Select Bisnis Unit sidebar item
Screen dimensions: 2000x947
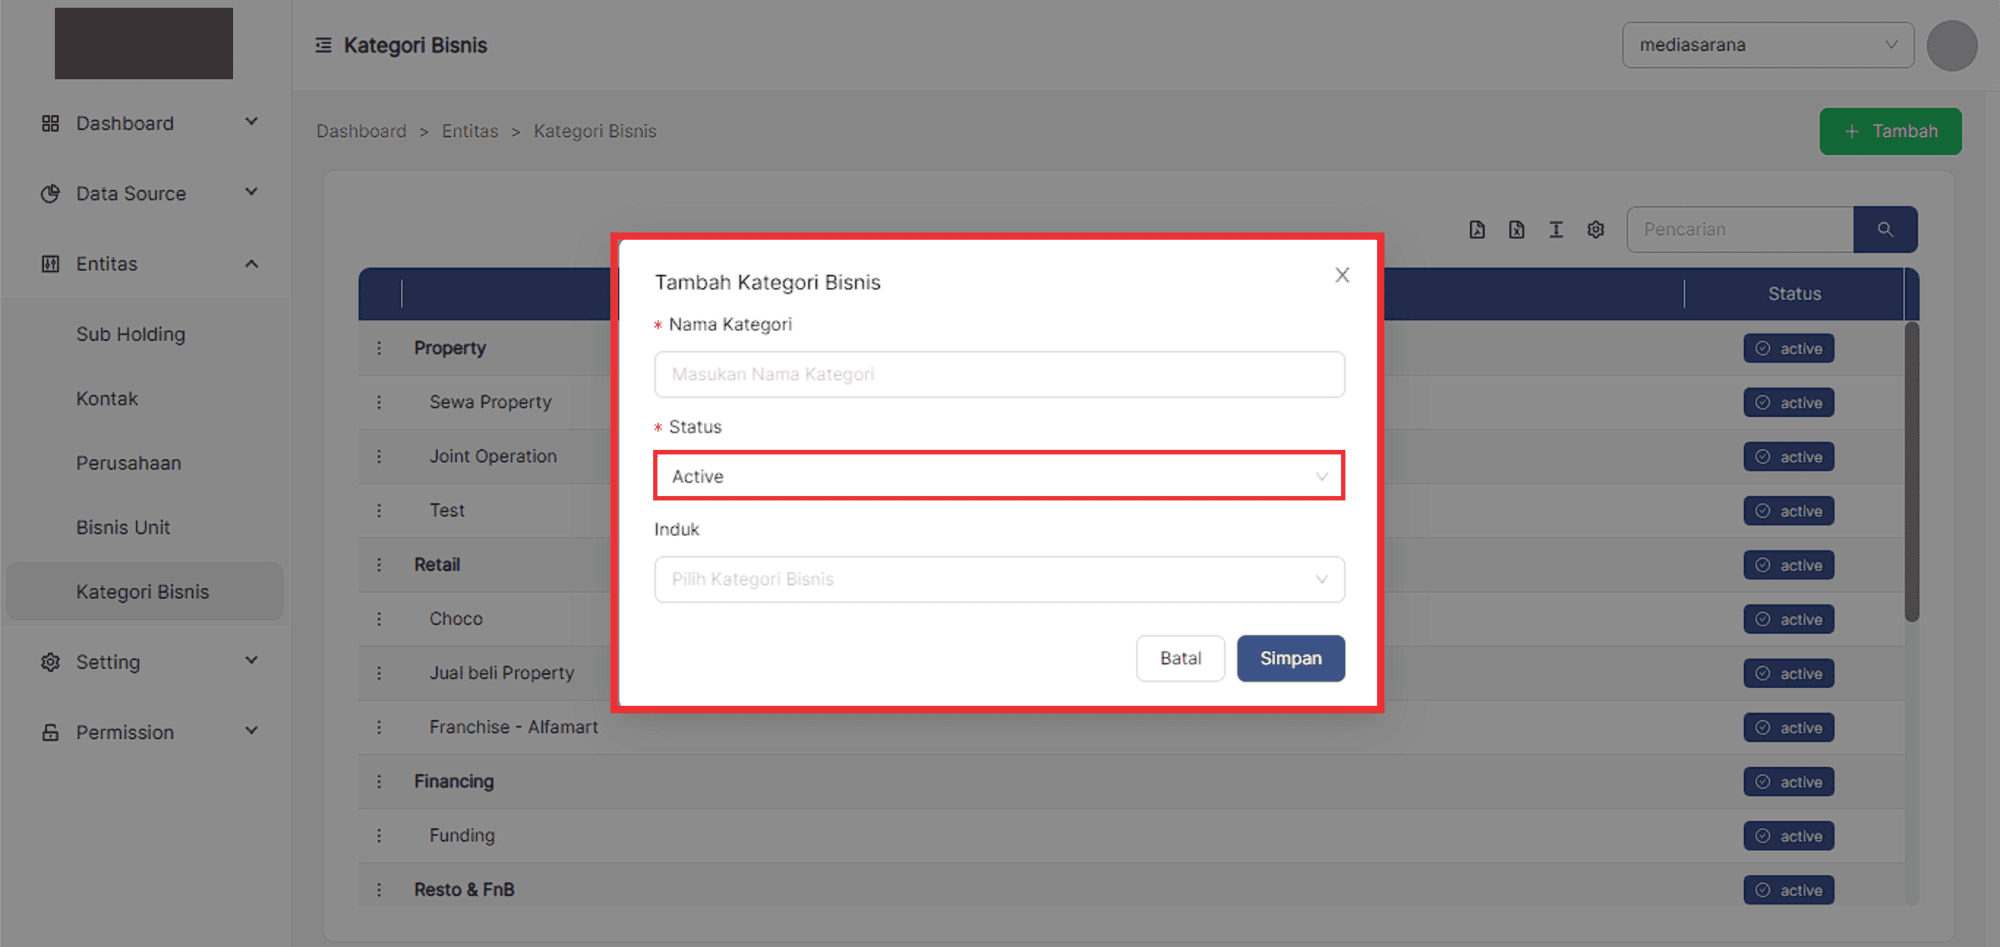[123, 528]
